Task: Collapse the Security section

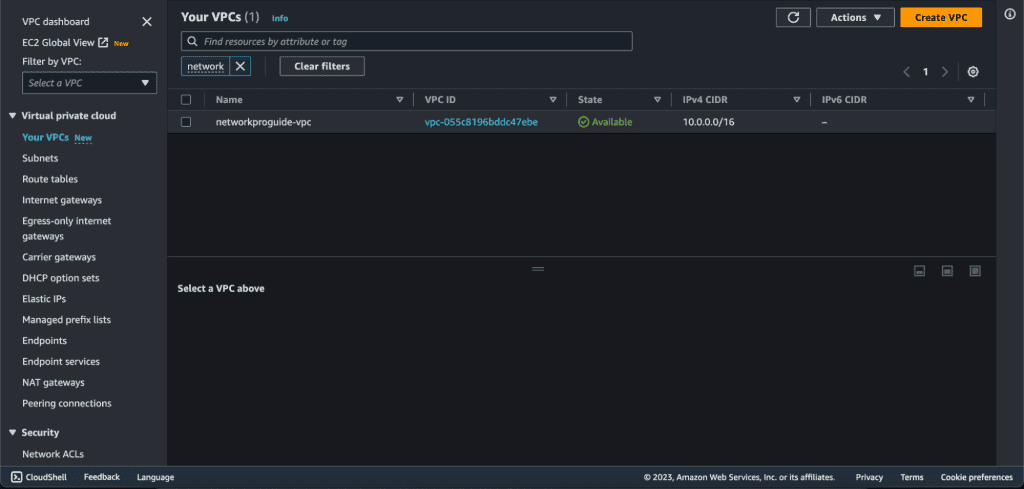Action: click(12, 432)
